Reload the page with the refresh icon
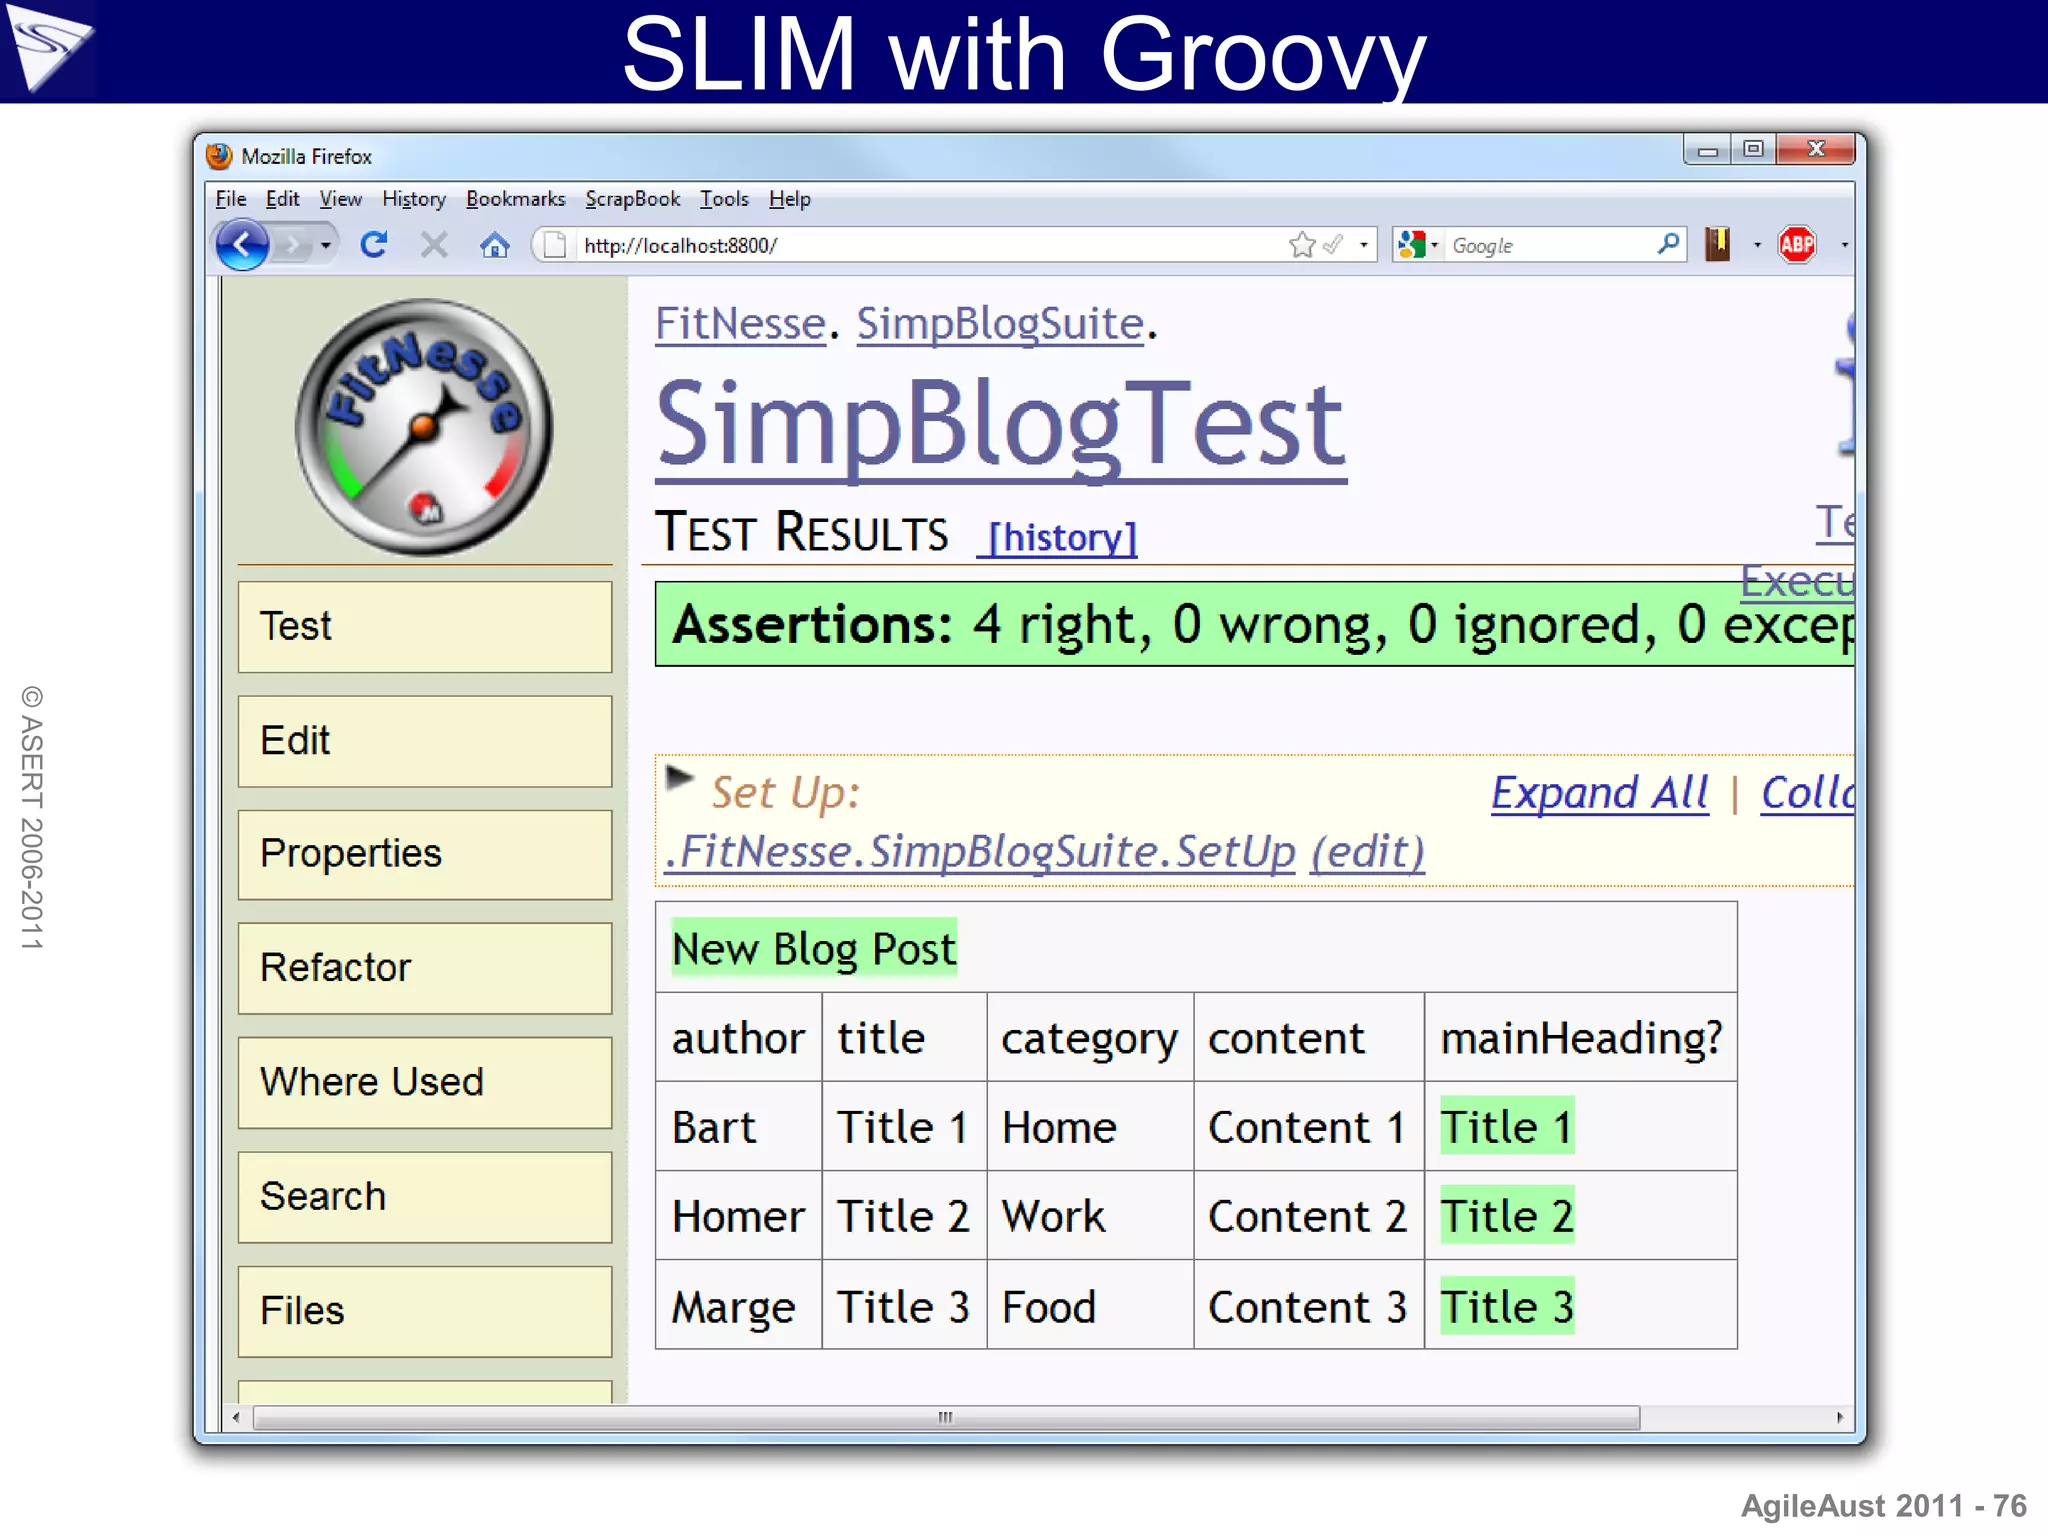The width and height of the screenshot is (2048, 1536). coord(374,245)
